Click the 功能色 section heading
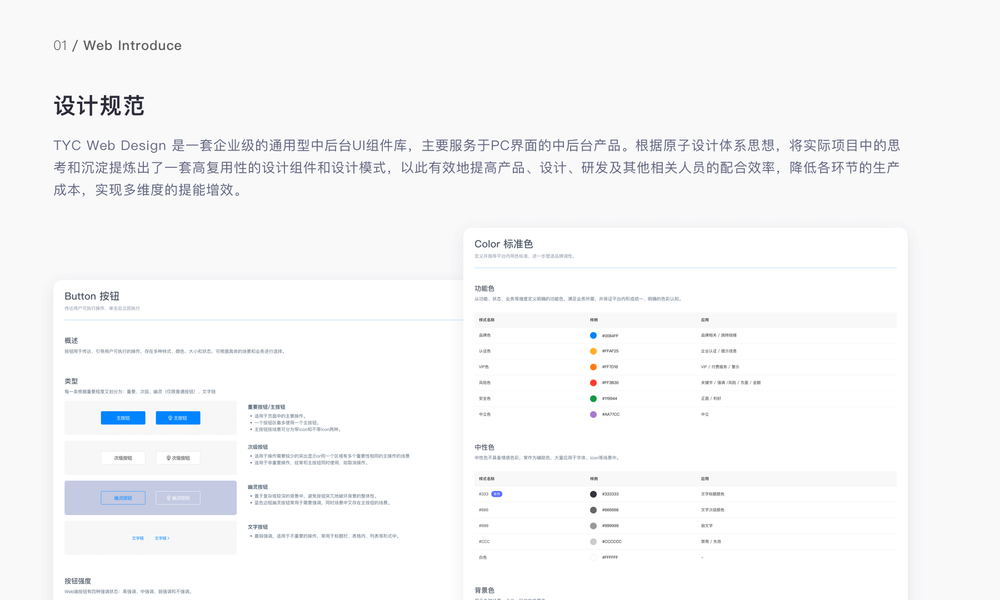Viewport: 1000px width, 600px height. (484, 288)
